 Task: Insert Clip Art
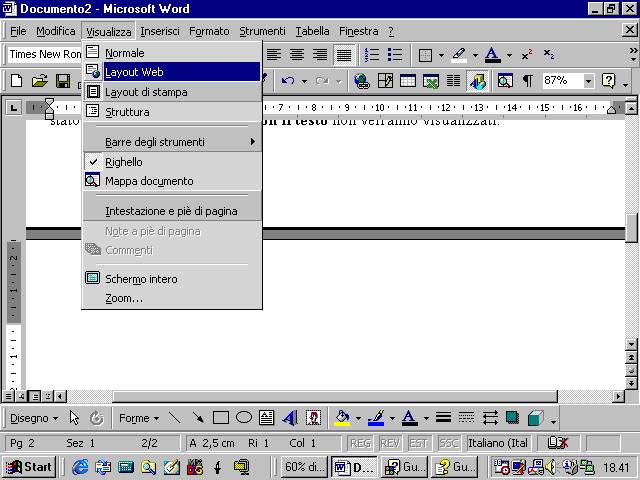tap(313, 418)
